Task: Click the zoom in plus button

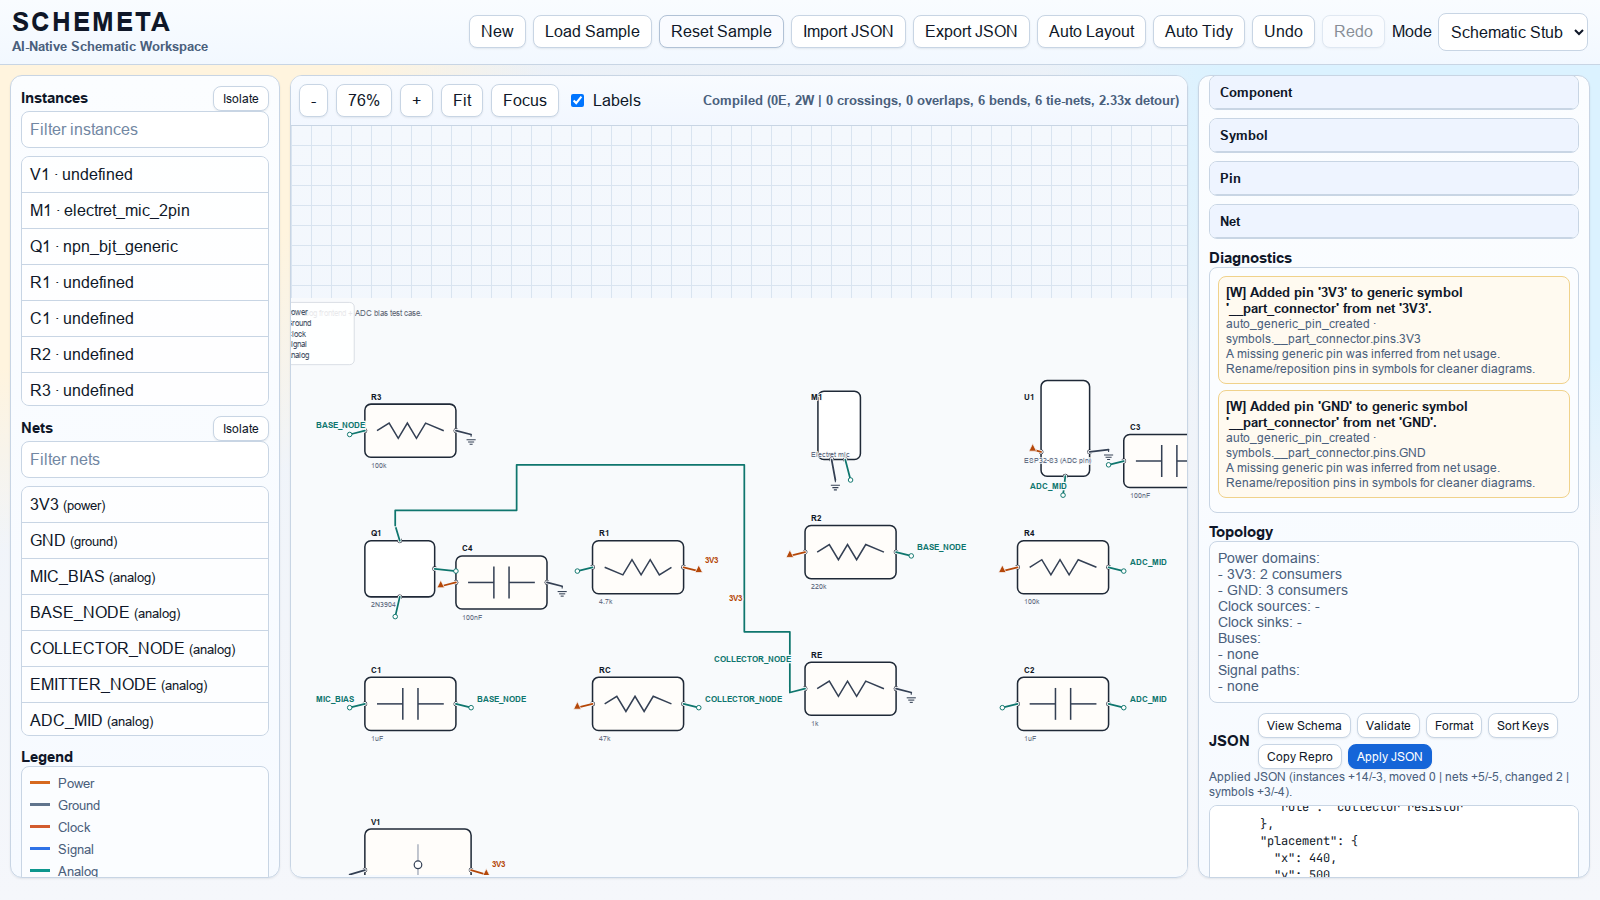Action: 416,101
